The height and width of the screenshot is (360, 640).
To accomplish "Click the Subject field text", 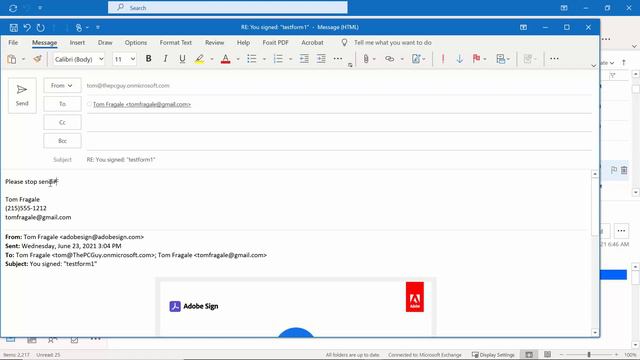I will coord(121,160).
